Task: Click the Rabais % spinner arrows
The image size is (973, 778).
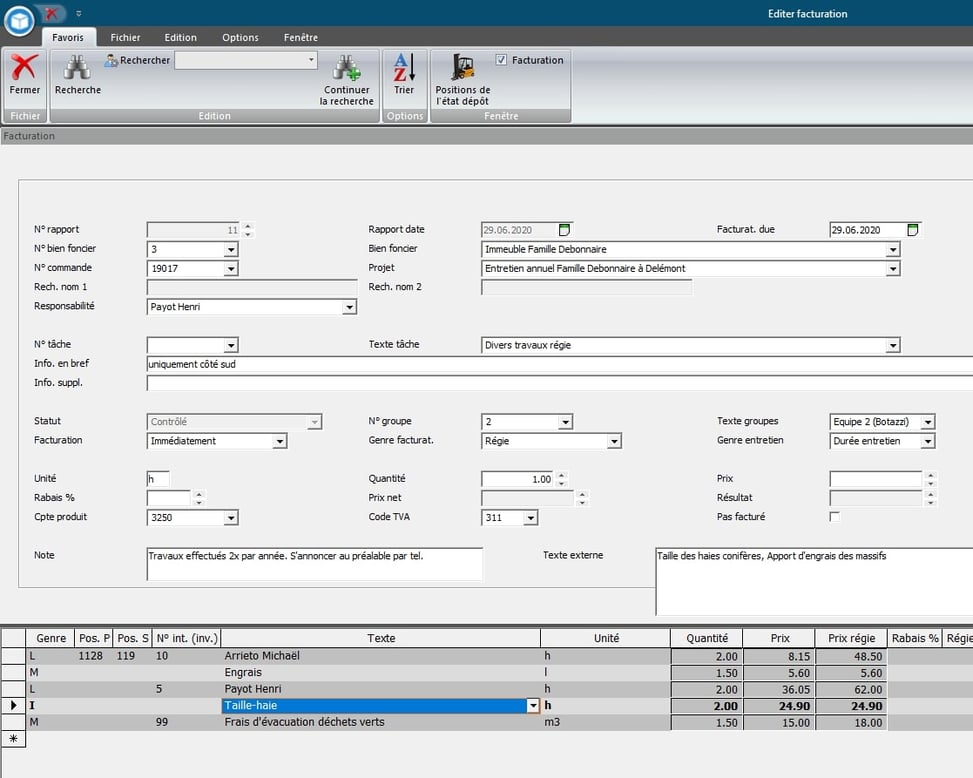Action: coord(199,498)
